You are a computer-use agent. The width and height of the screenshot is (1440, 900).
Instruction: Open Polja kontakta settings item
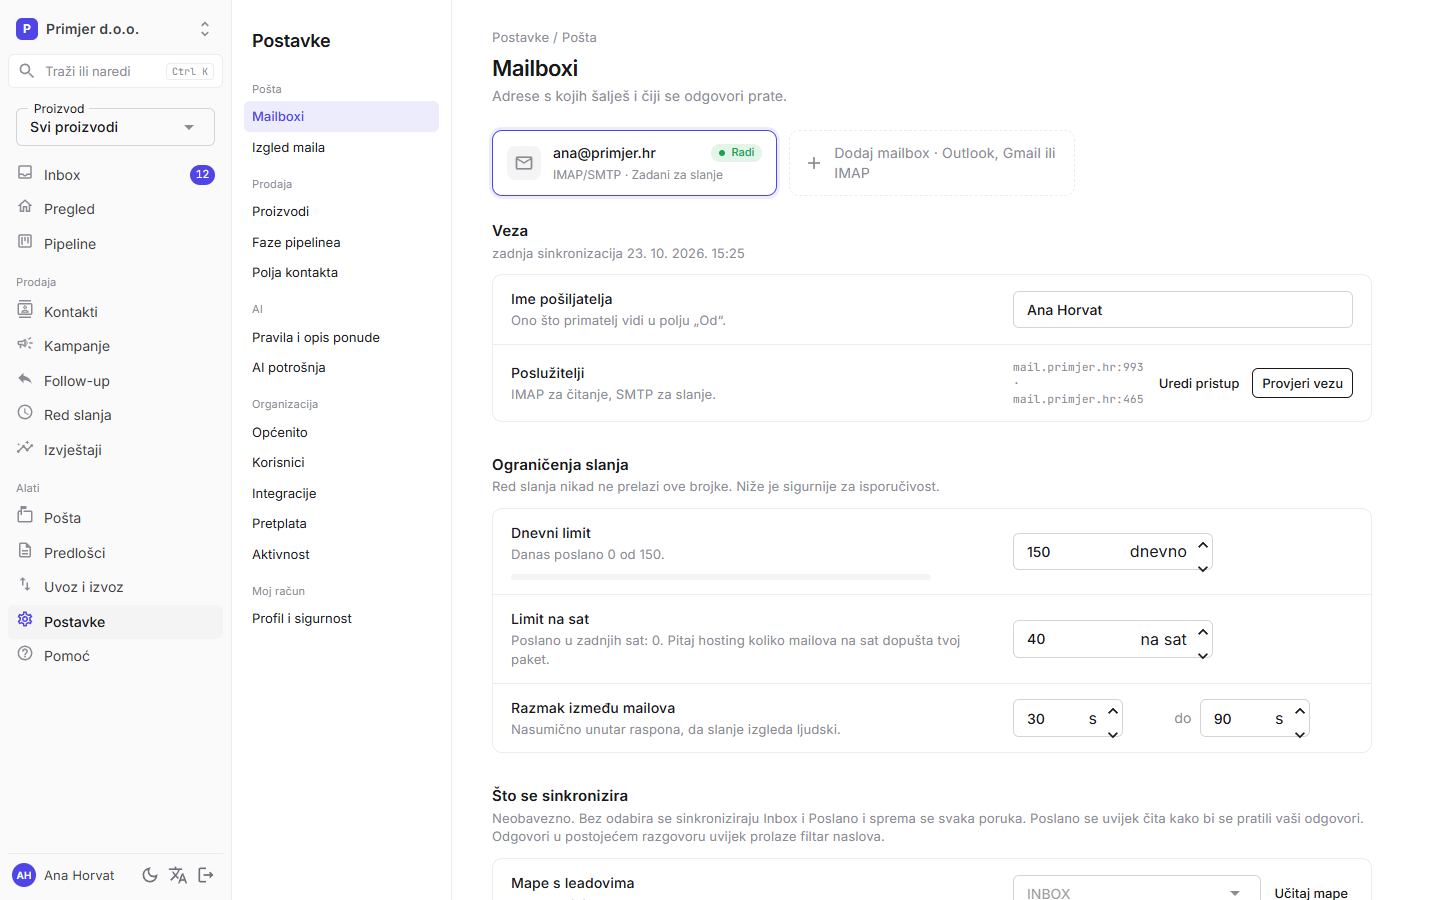[341, 272]
